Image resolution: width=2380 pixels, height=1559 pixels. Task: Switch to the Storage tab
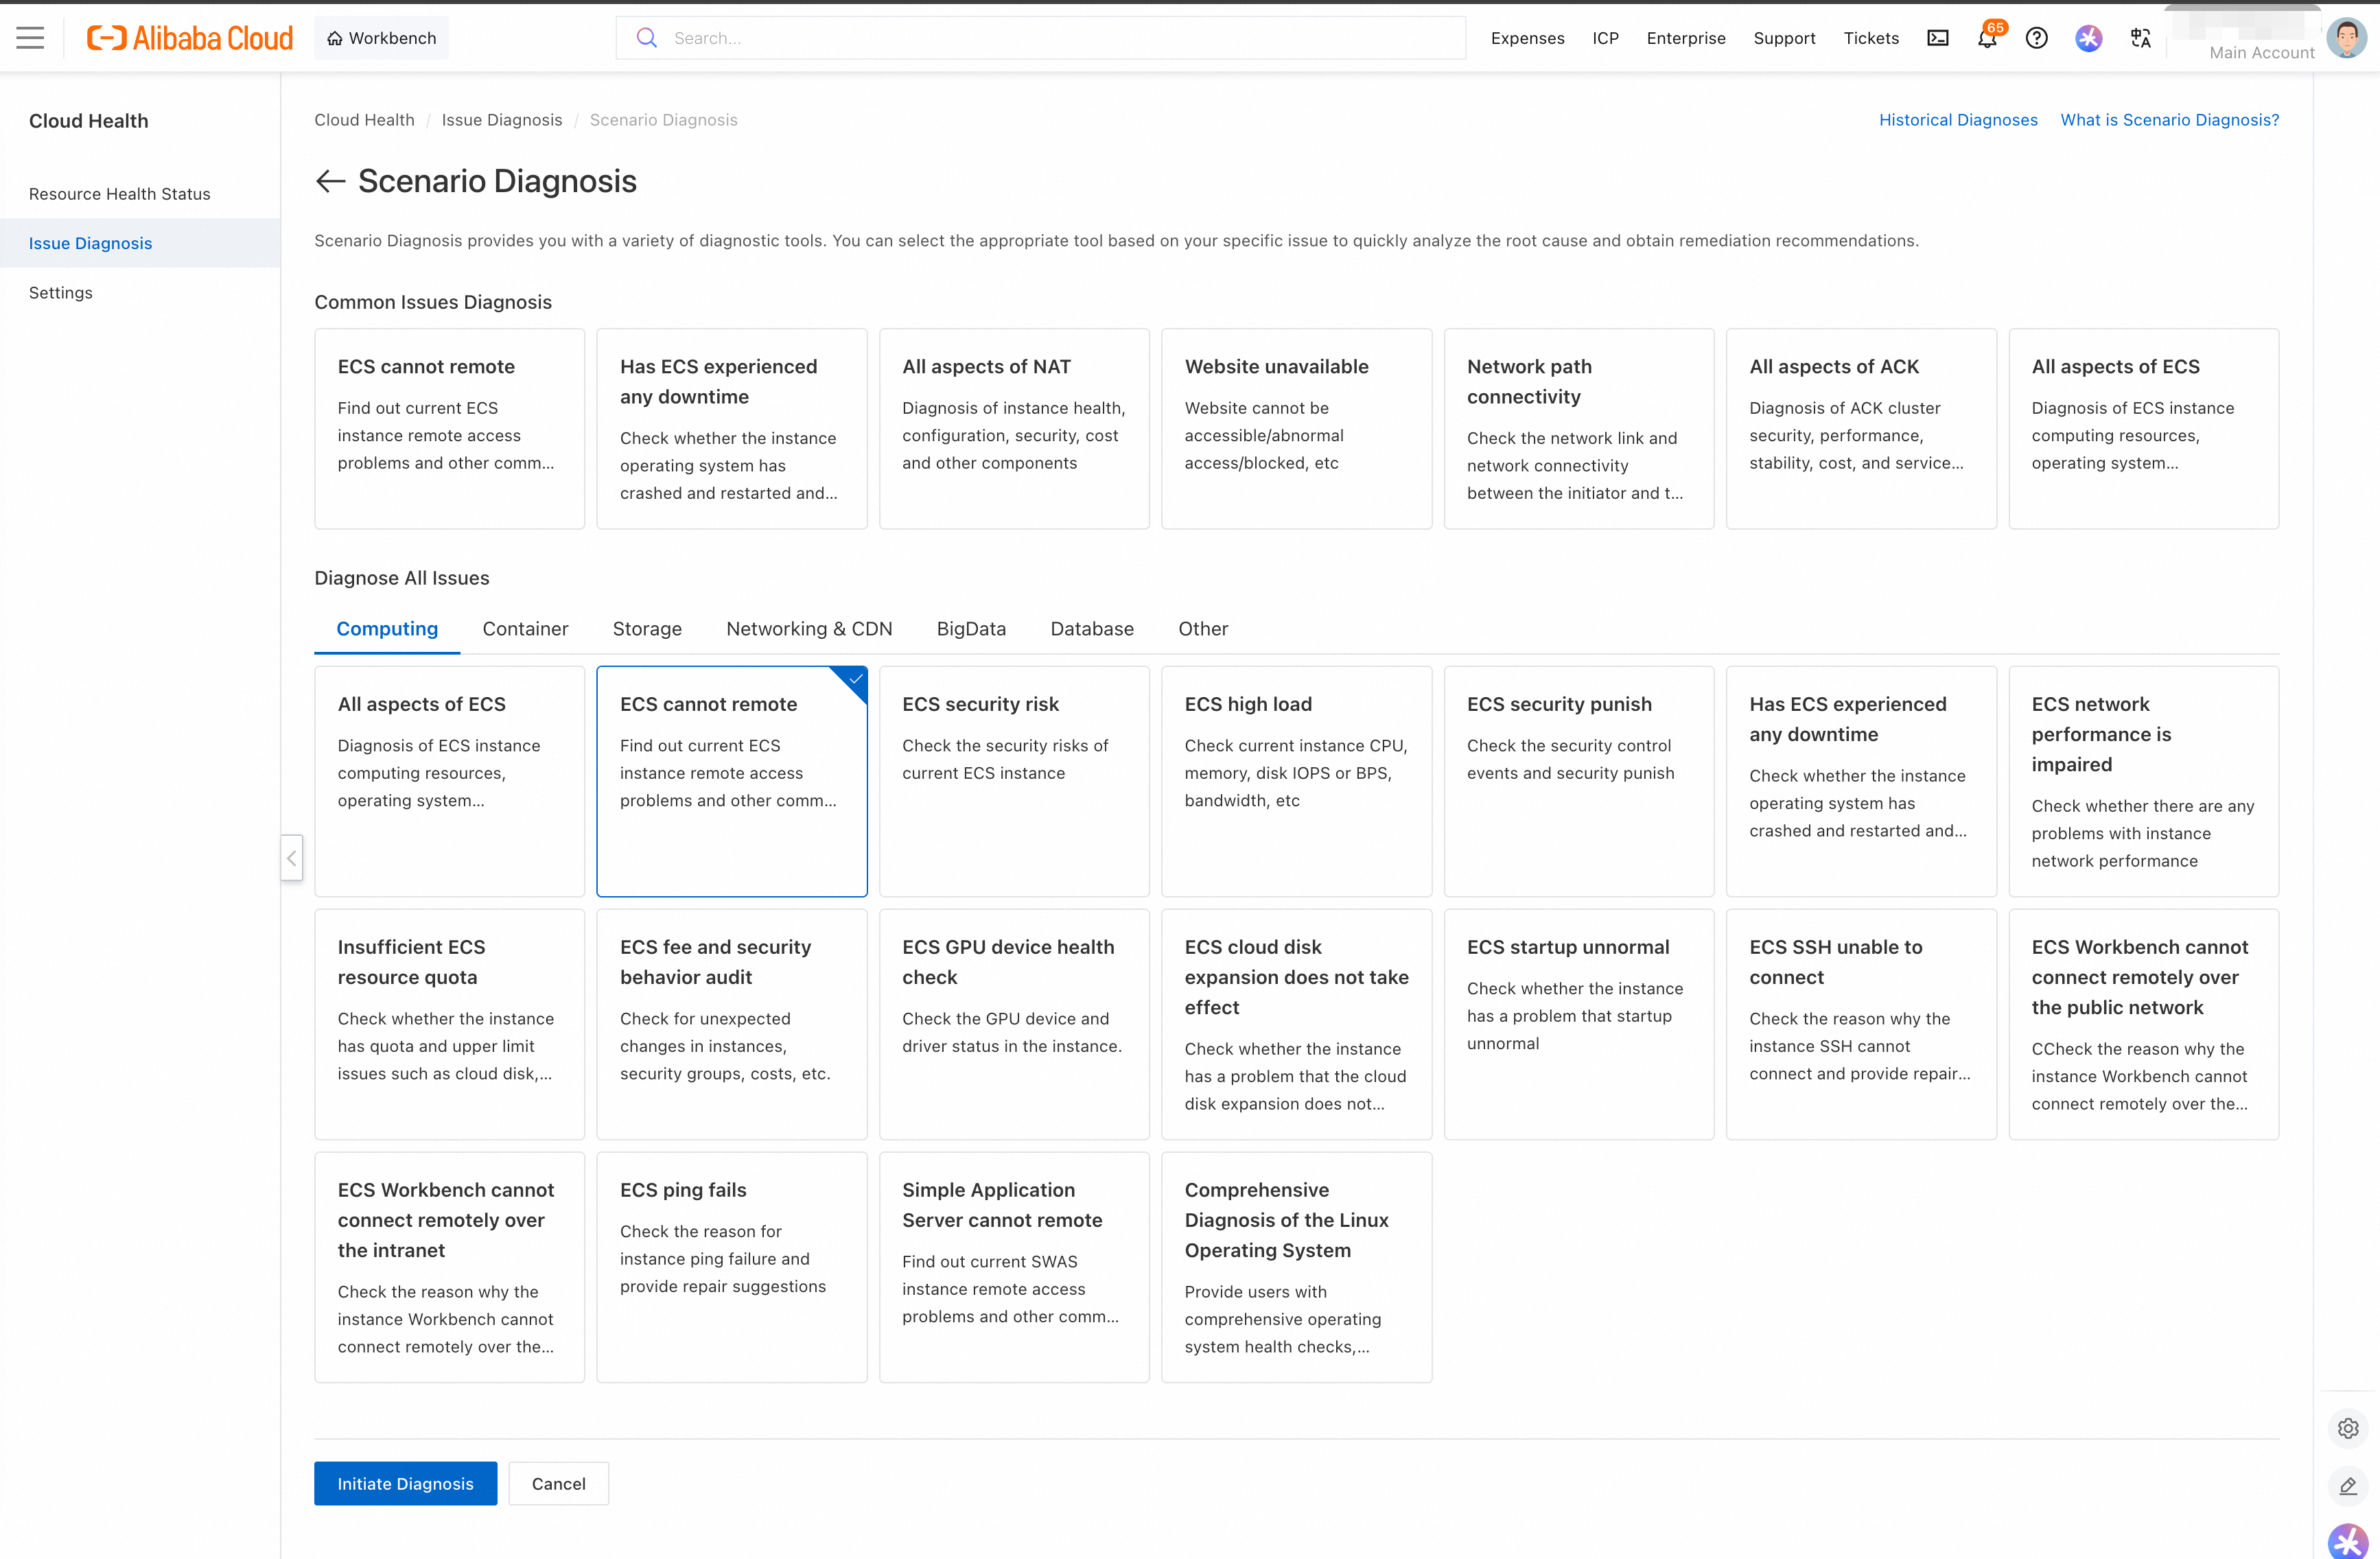[647, 629]
